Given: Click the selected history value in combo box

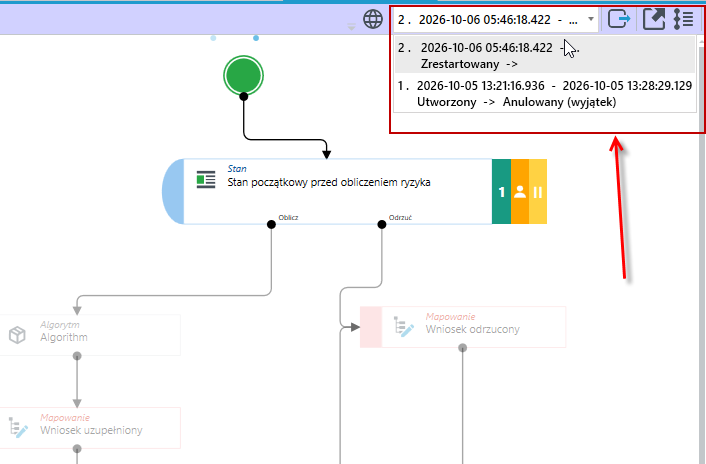Looking at the screenshot, I should (x=488, y=20).
